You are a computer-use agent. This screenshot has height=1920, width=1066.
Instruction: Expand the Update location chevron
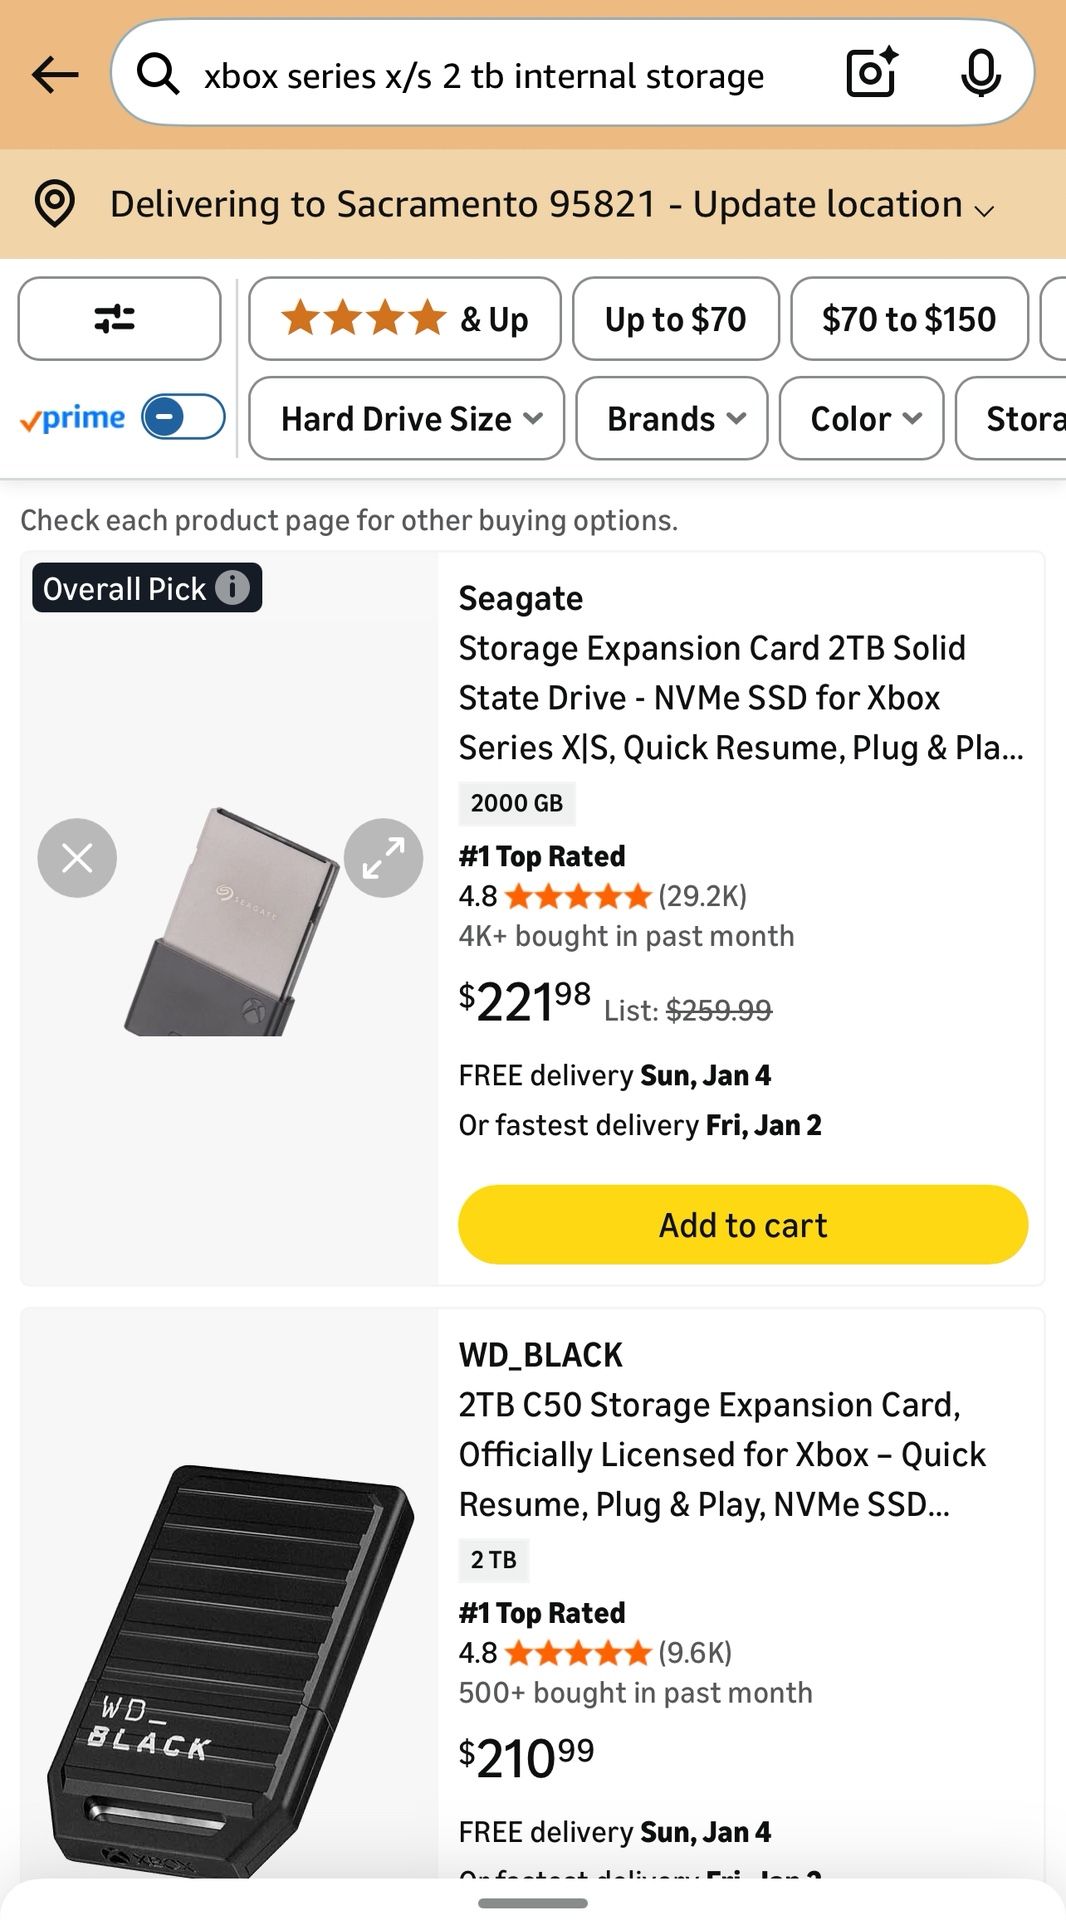(984, 208)
